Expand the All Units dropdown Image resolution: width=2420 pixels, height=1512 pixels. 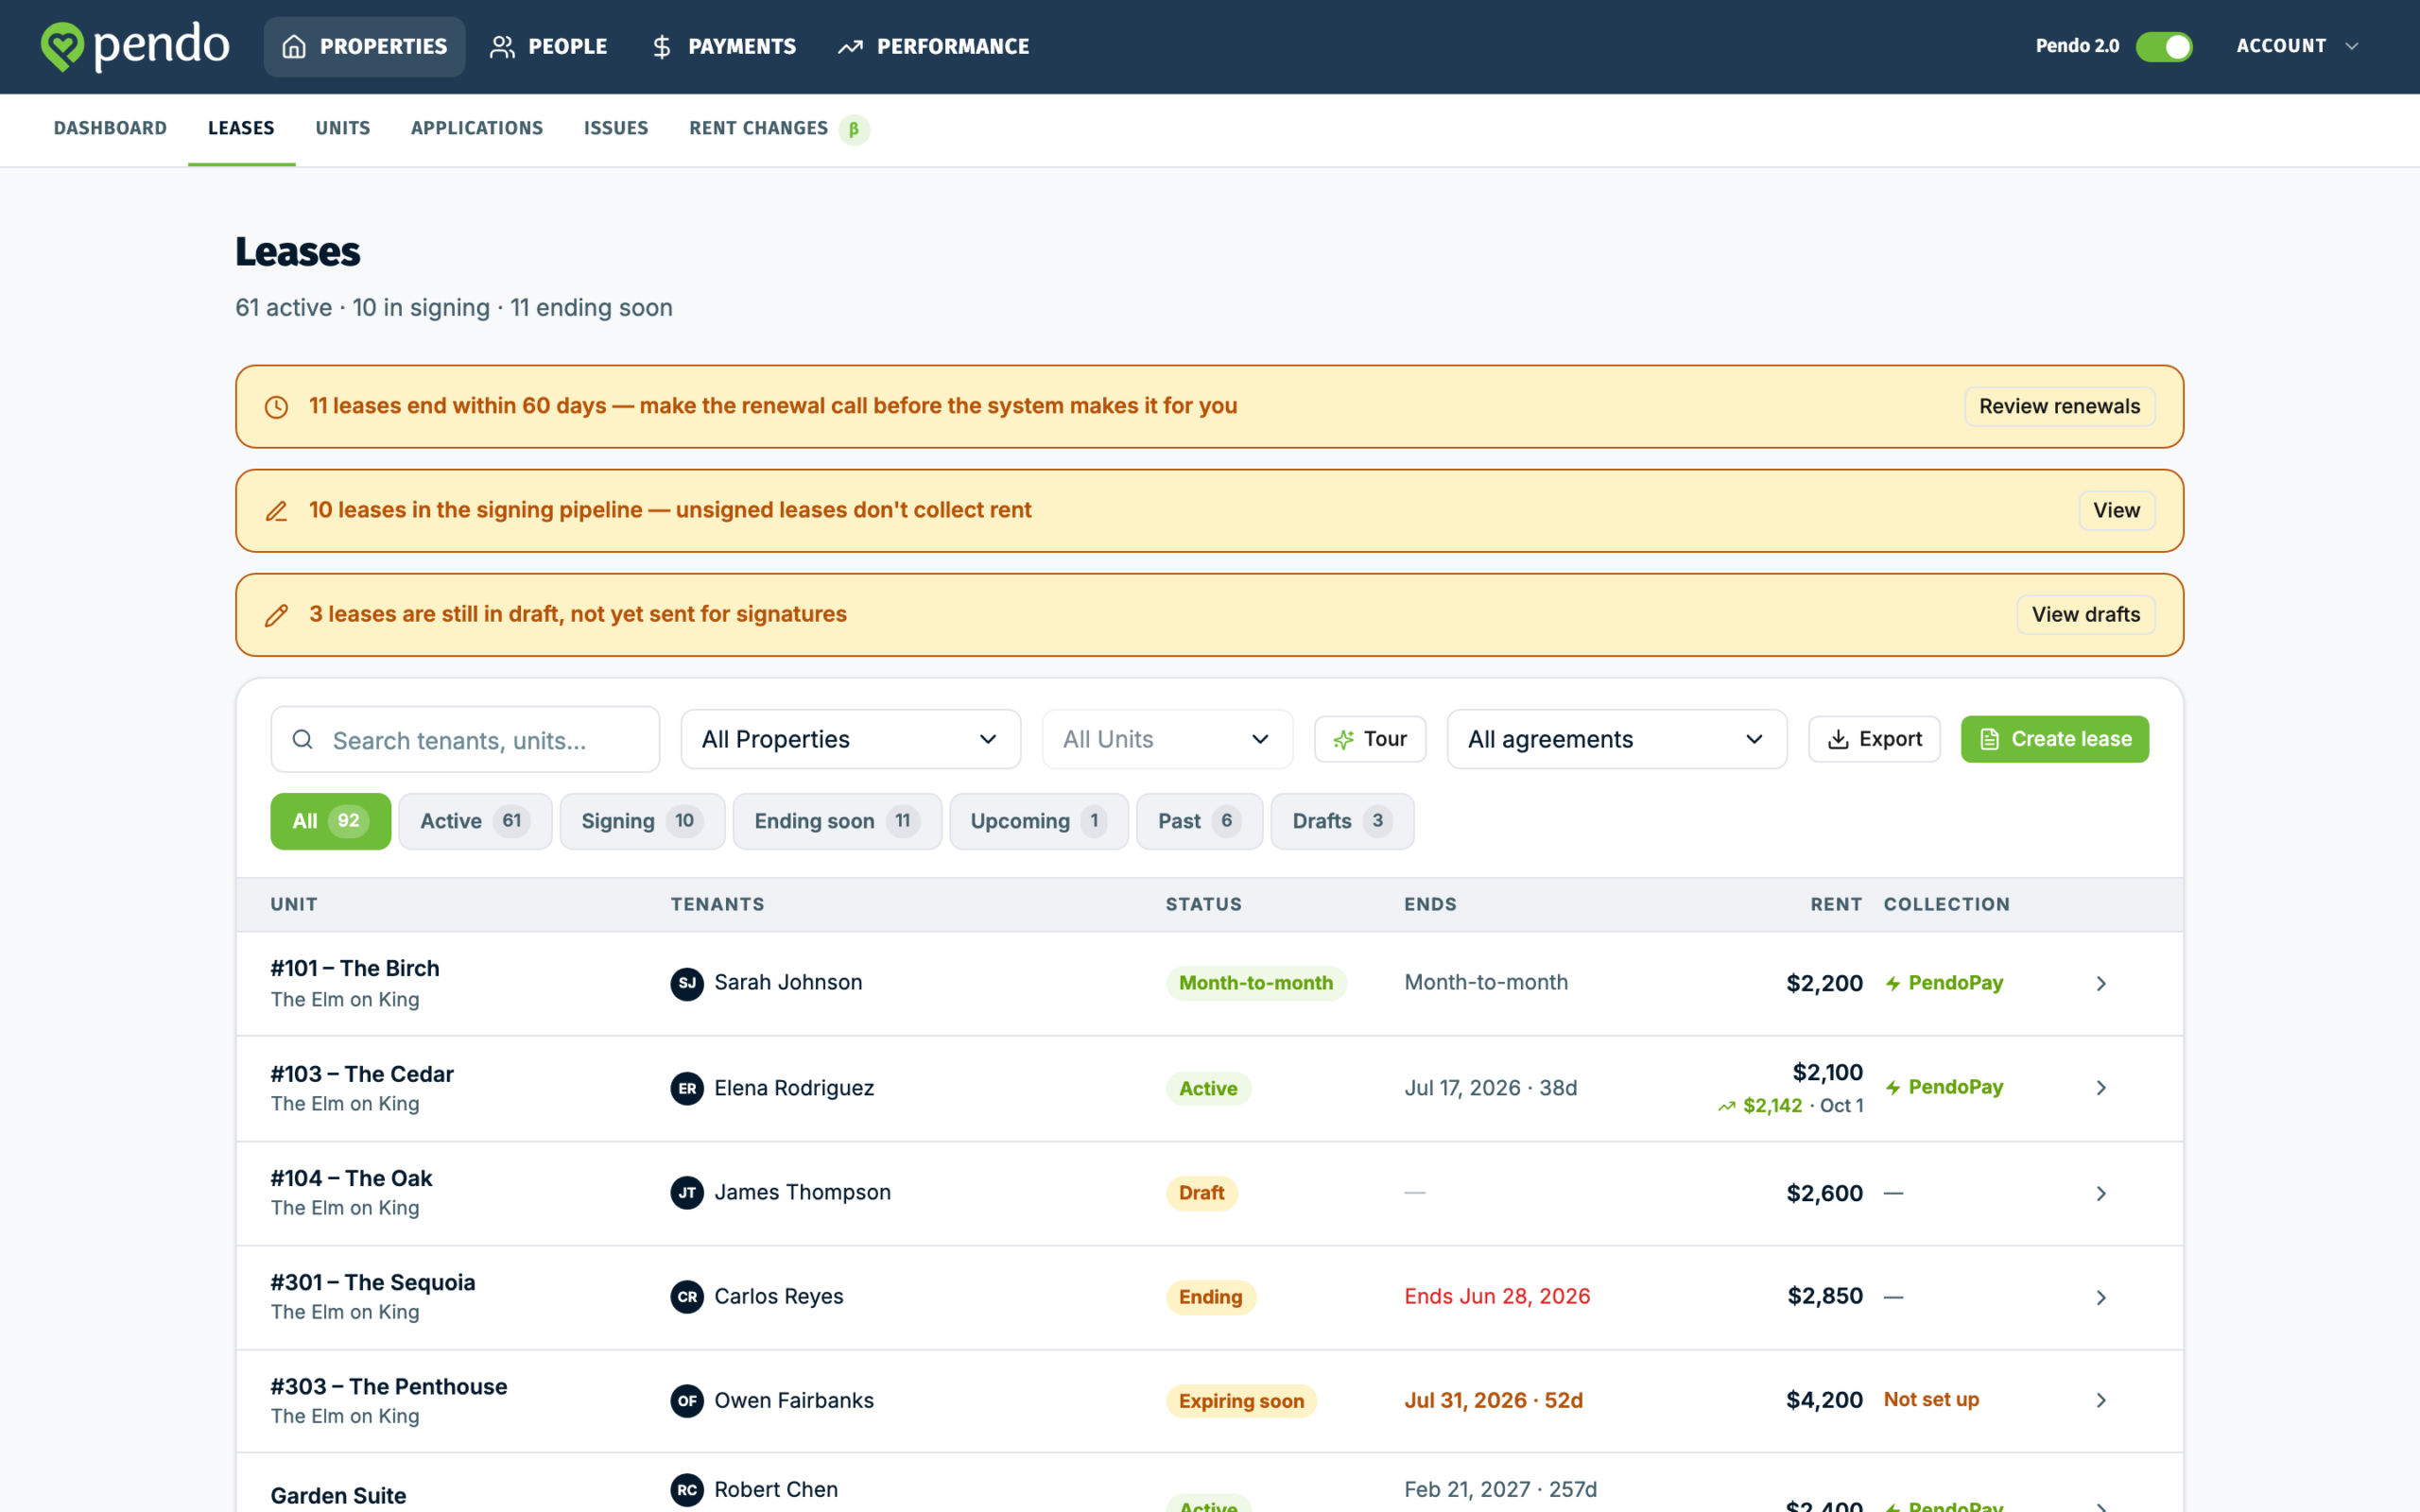pos(1167,739)
